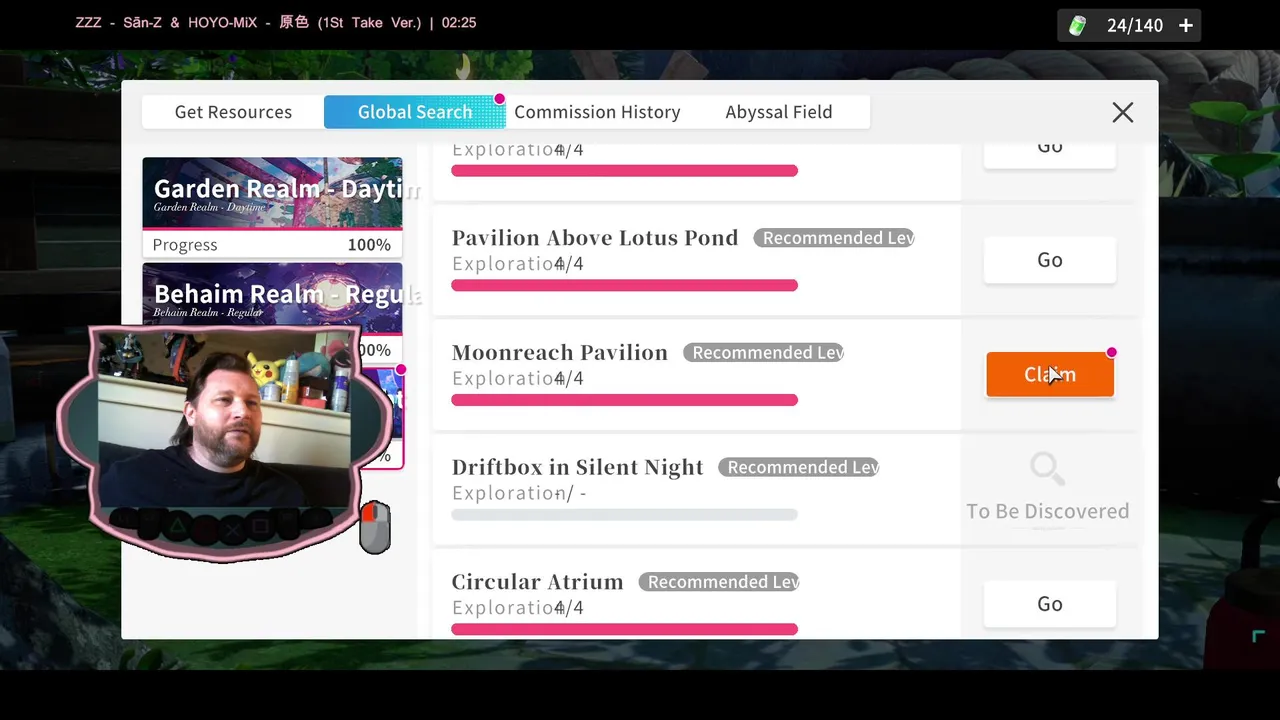Image resolution: width=1280 pixels, height=720 pixels.
Task: Click the Driftbox in Silent Night title
Action: 577,467
